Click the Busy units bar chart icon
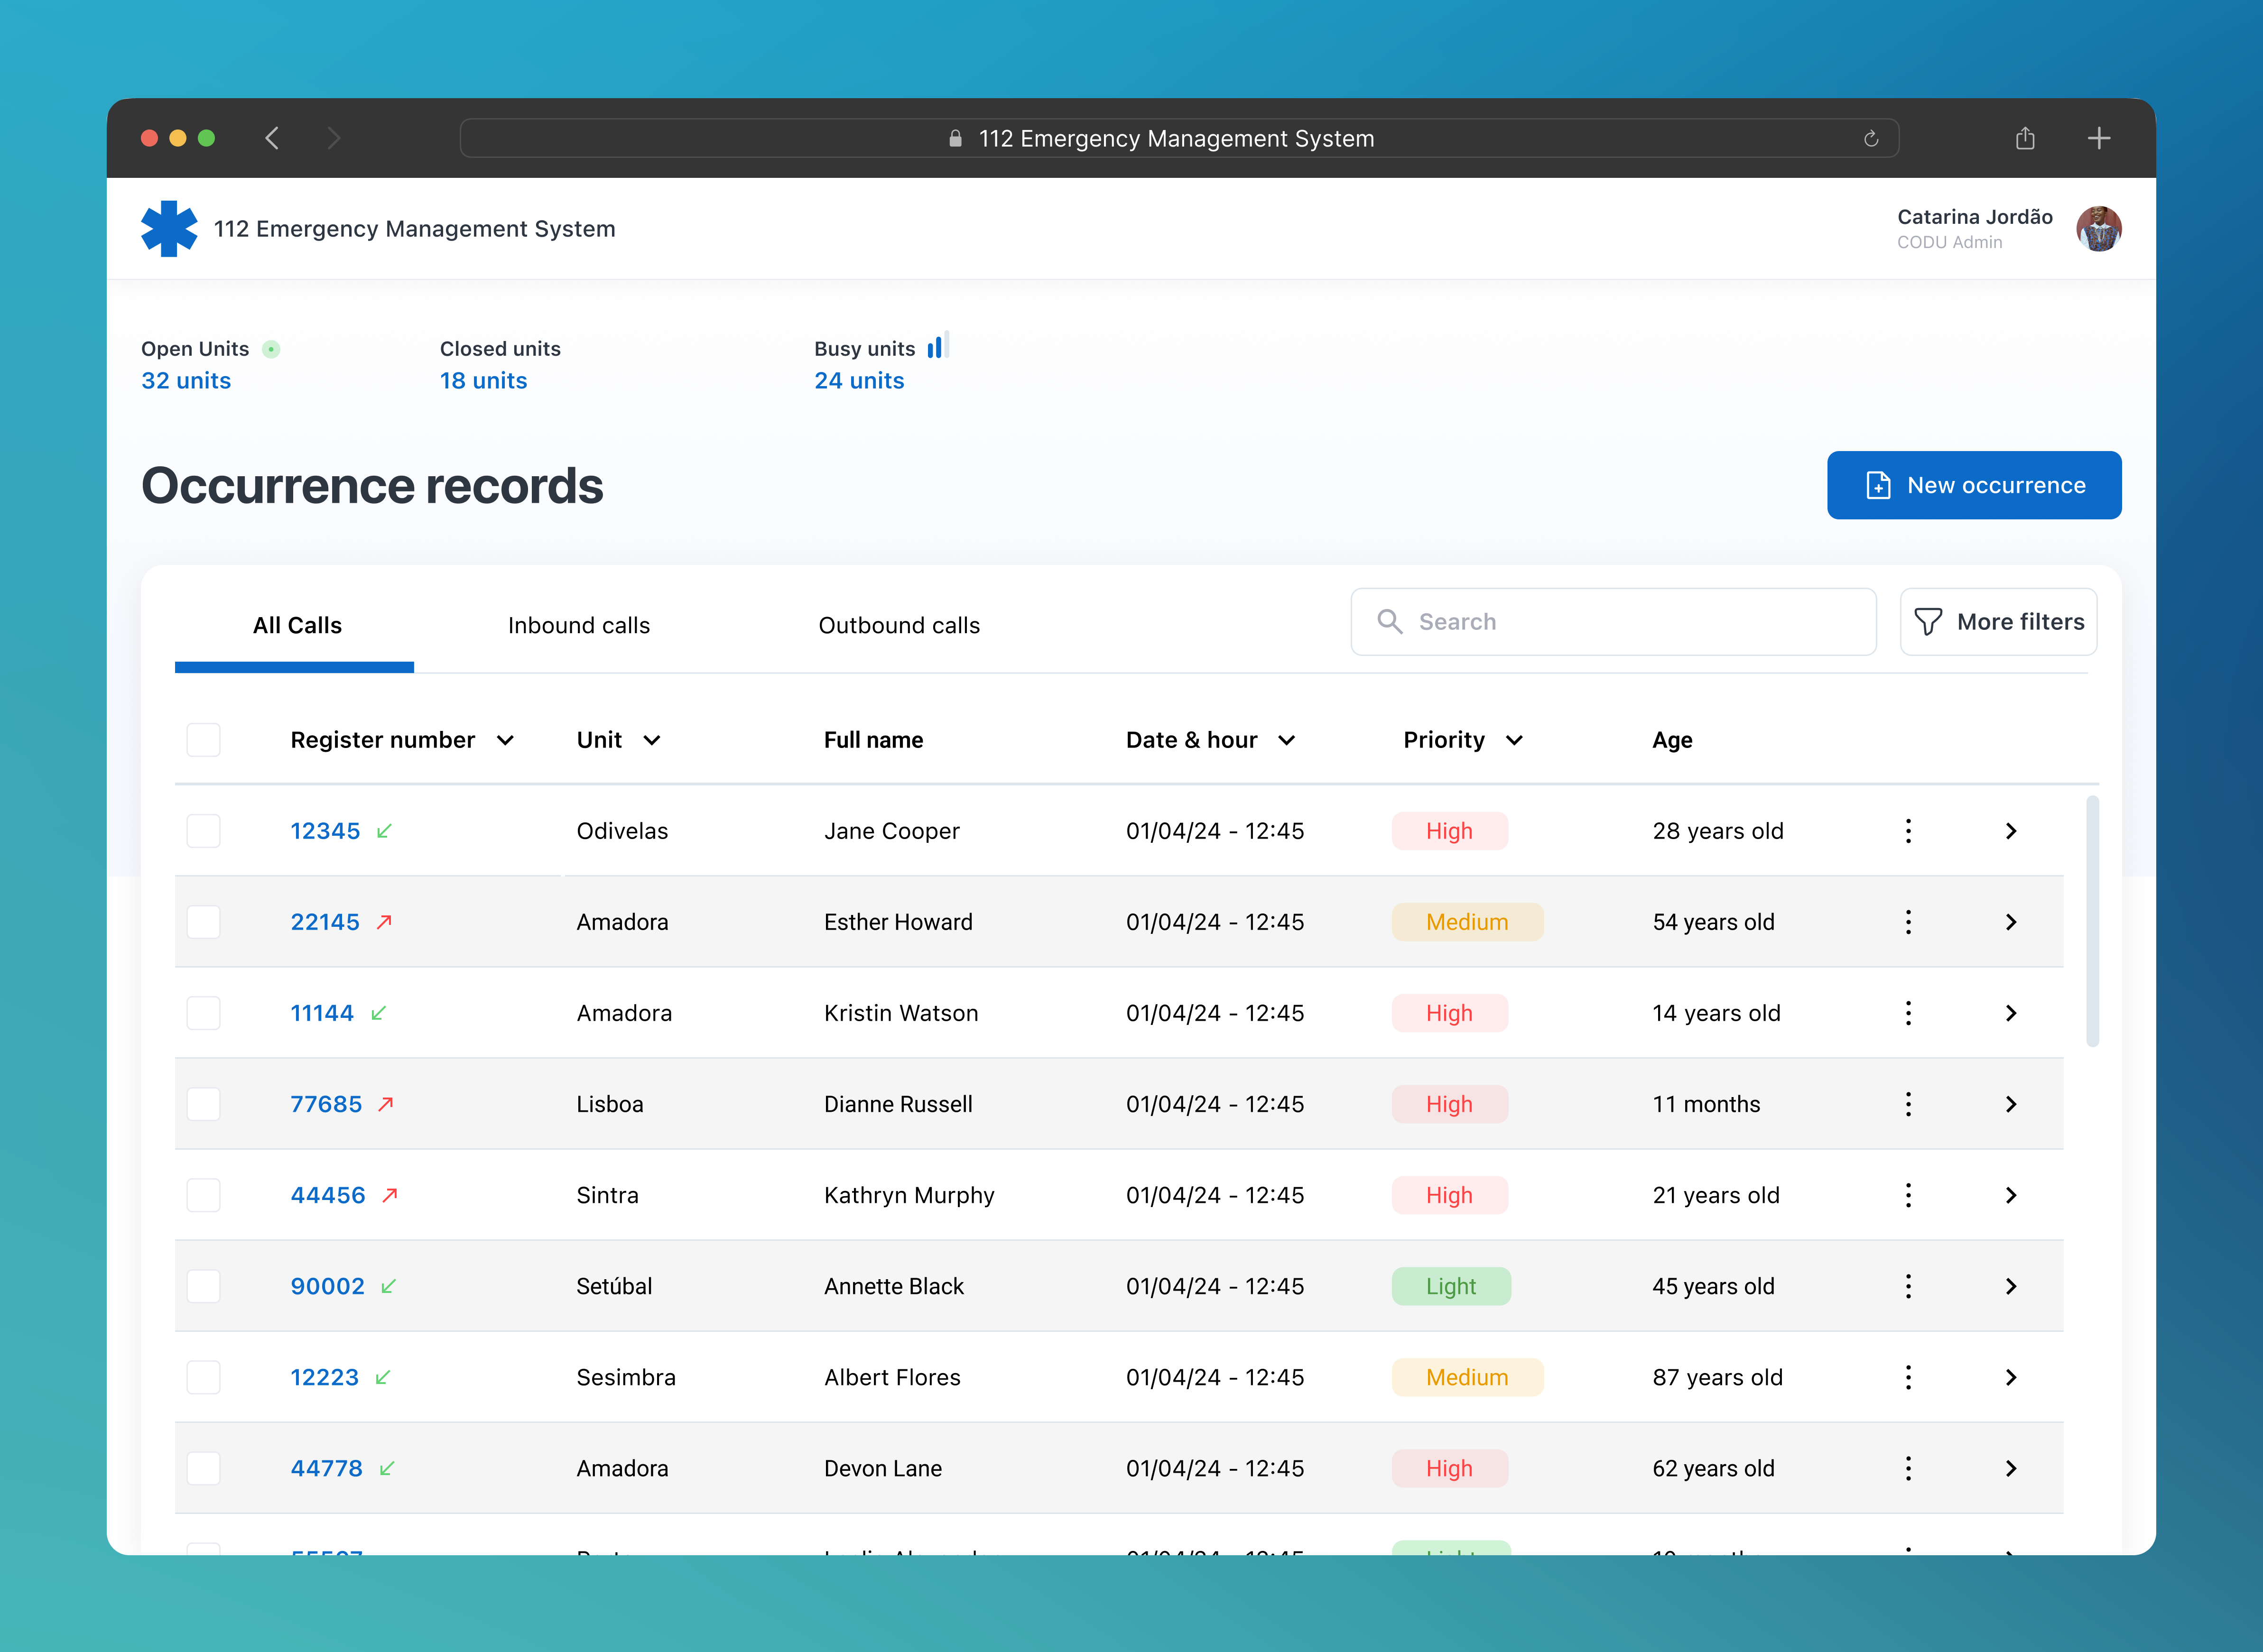Viewport: 2263px width, 1652px height. (937, 346)
